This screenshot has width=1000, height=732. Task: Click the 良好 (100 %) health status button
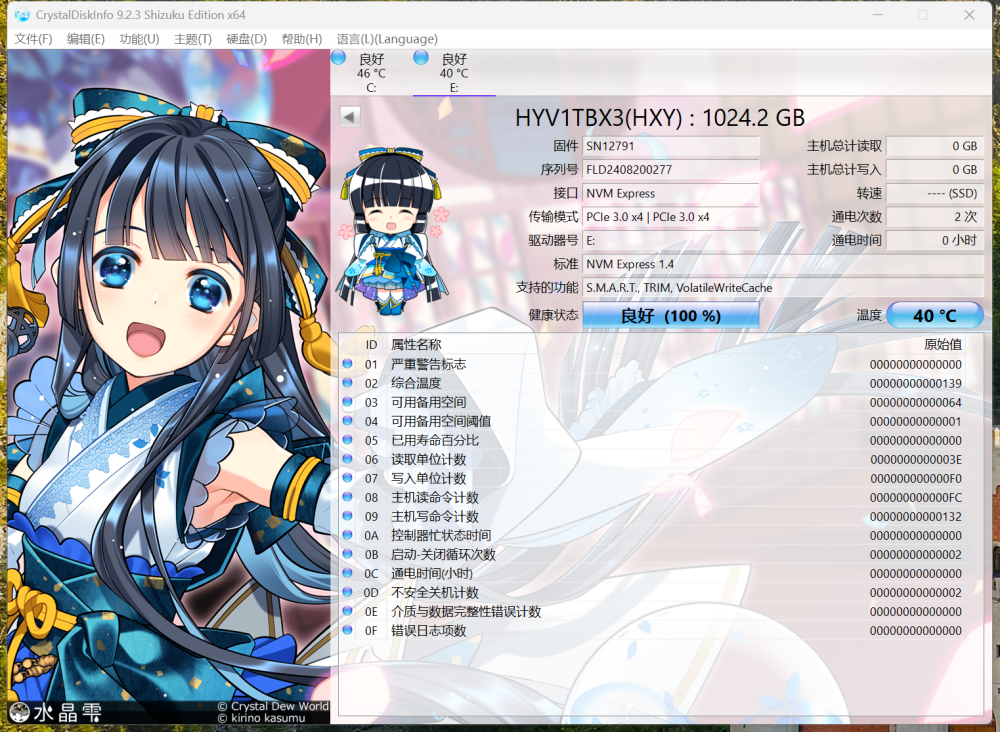coord(671,316)
